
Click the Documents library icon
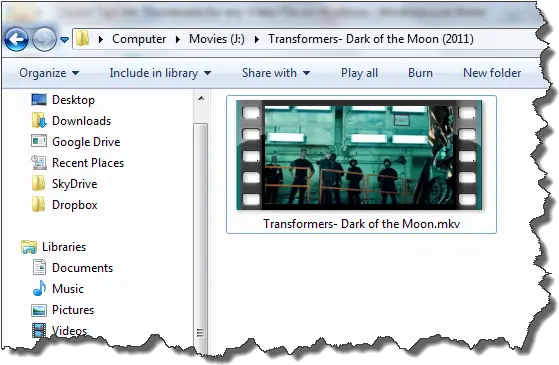click(39, 267)
